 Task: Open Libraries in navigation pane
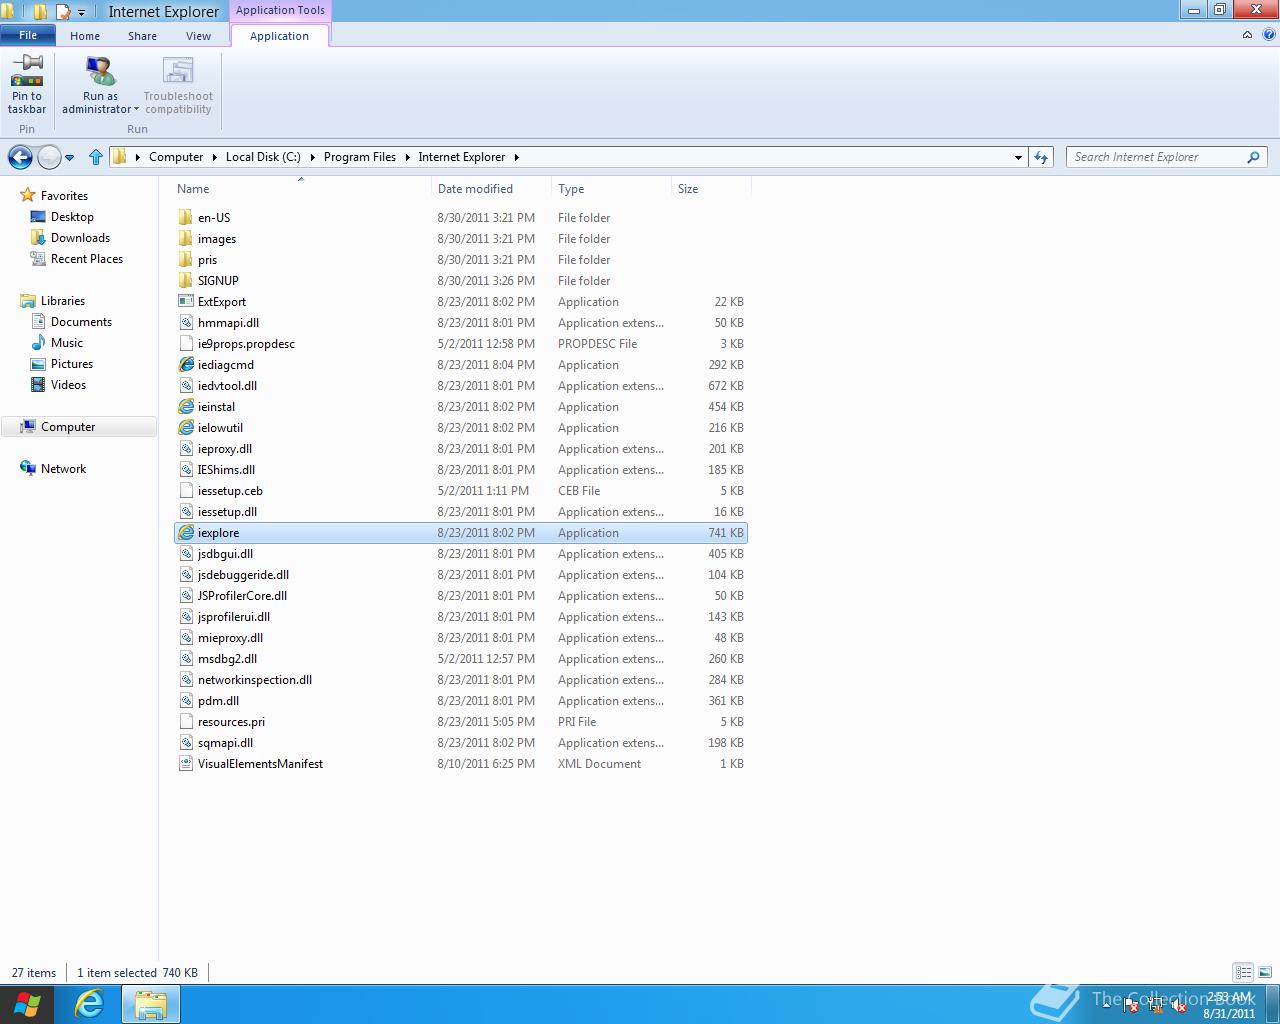tap(63, 301)
